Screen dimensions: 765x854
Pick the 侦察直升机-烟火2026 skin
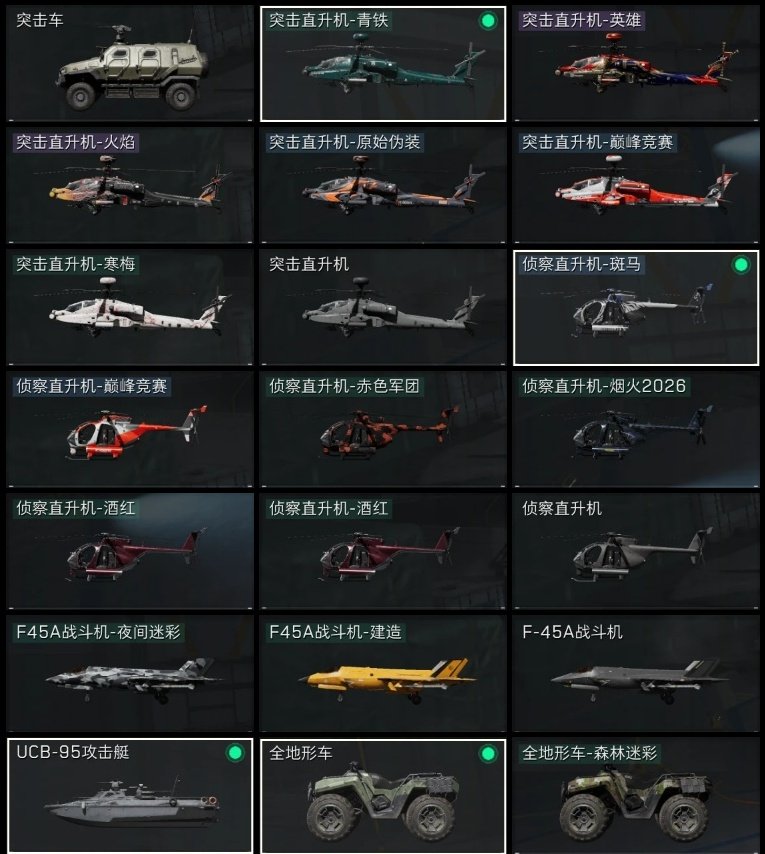click(635, 429)
